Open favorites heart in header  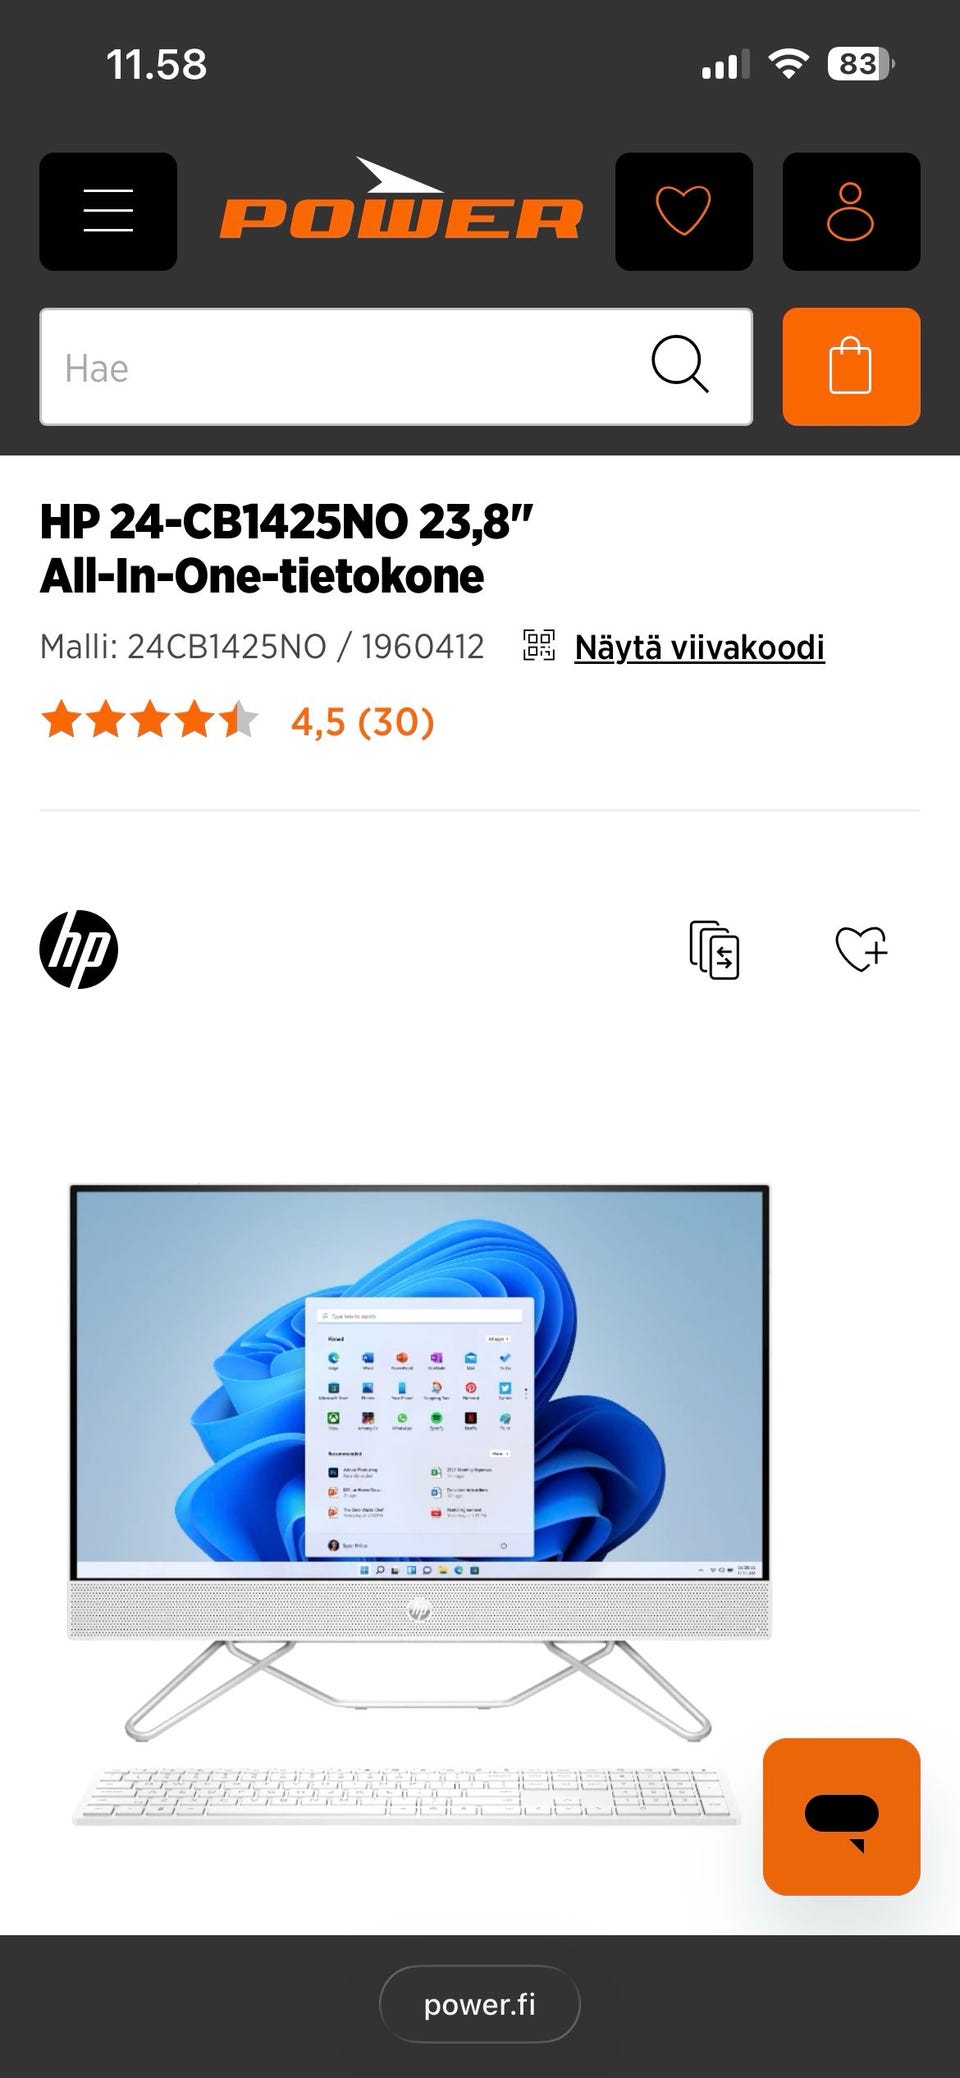pos(684,211)
